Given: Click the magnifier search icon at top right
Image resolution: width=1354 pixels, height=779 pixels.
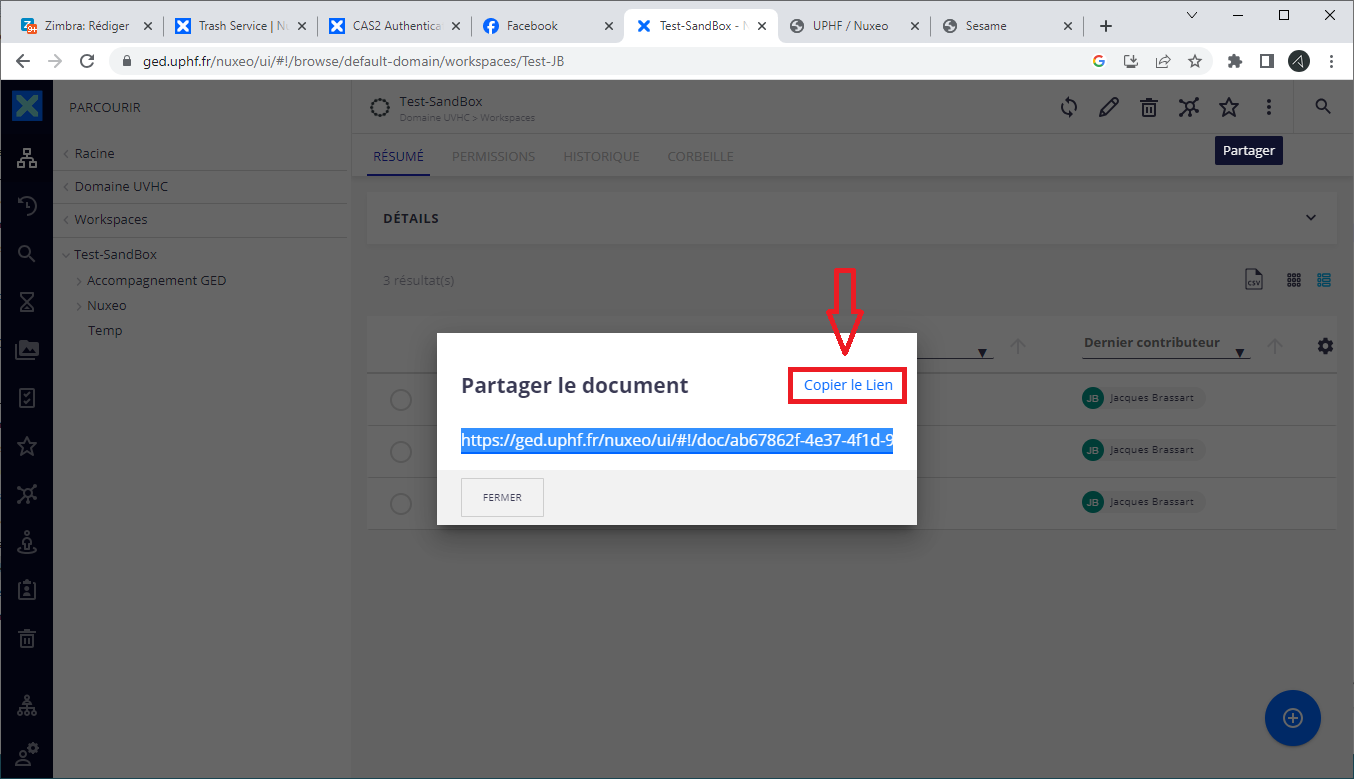Looking at the screenshot, I should click(1323, 107).
